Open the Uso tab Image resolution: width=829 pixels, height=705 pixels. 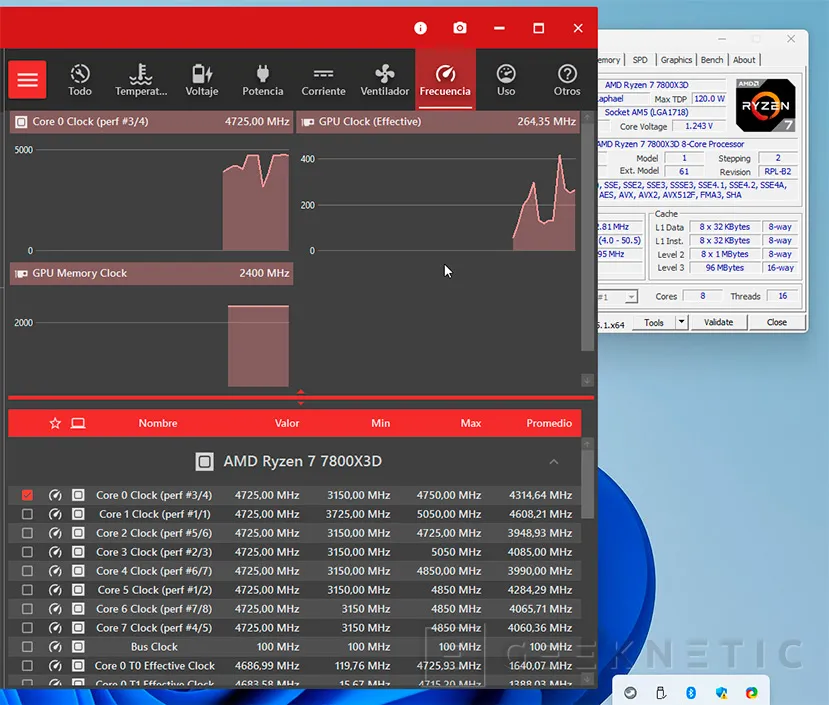tap(506, 80)
